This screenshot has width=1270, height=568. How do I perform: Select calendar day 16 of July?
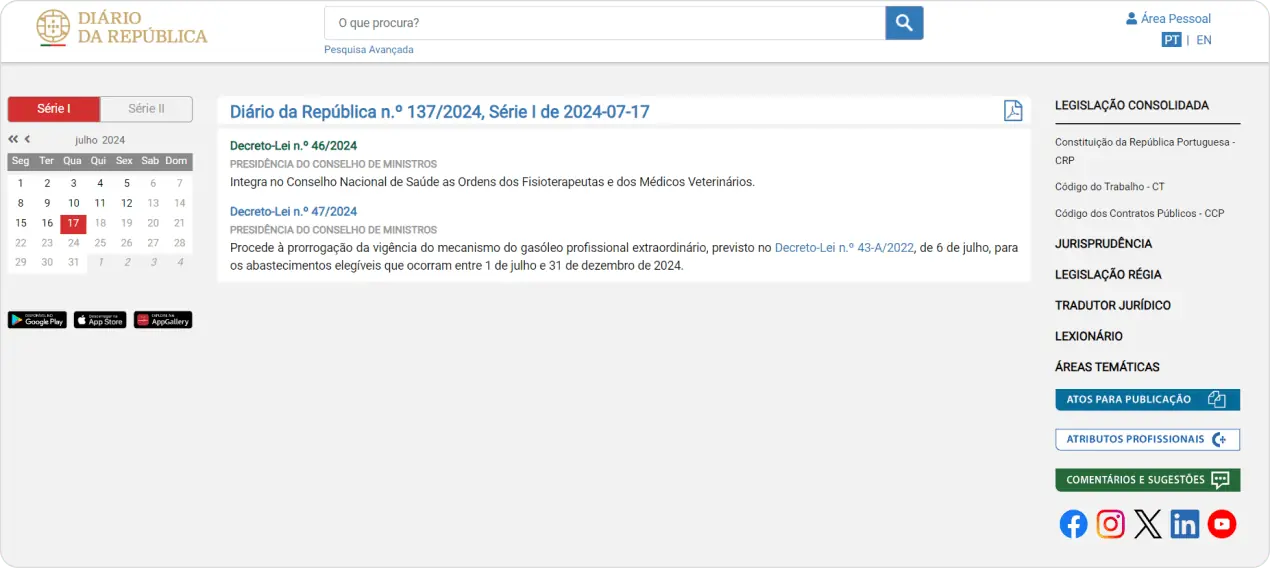47,224
